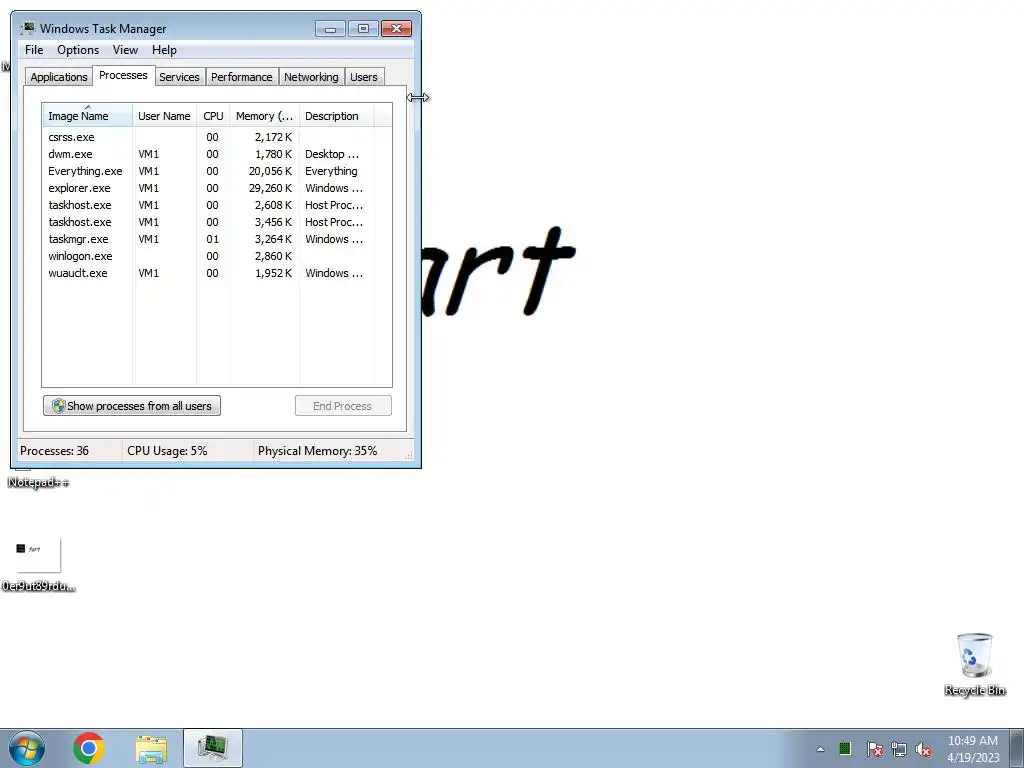Switch to the Services tab

tap(179, 77)
